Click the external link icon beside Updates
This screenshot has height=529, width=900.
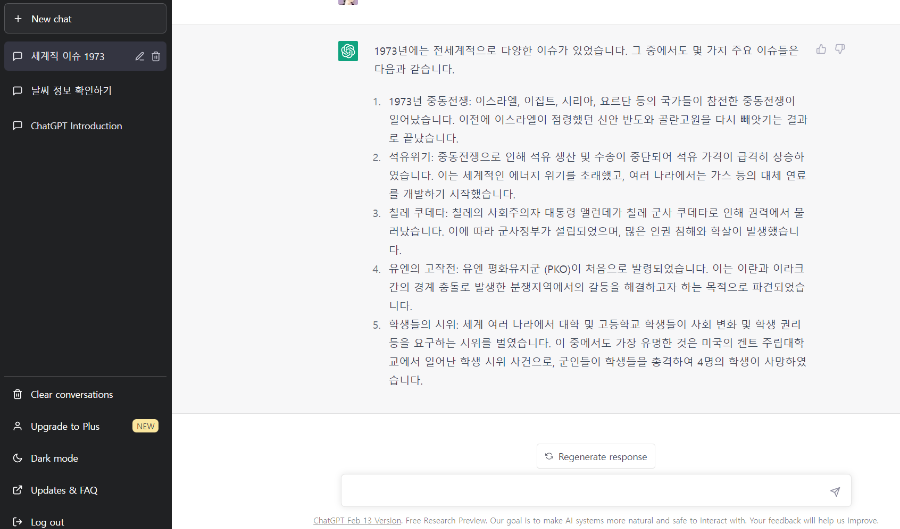pos(18,490)
